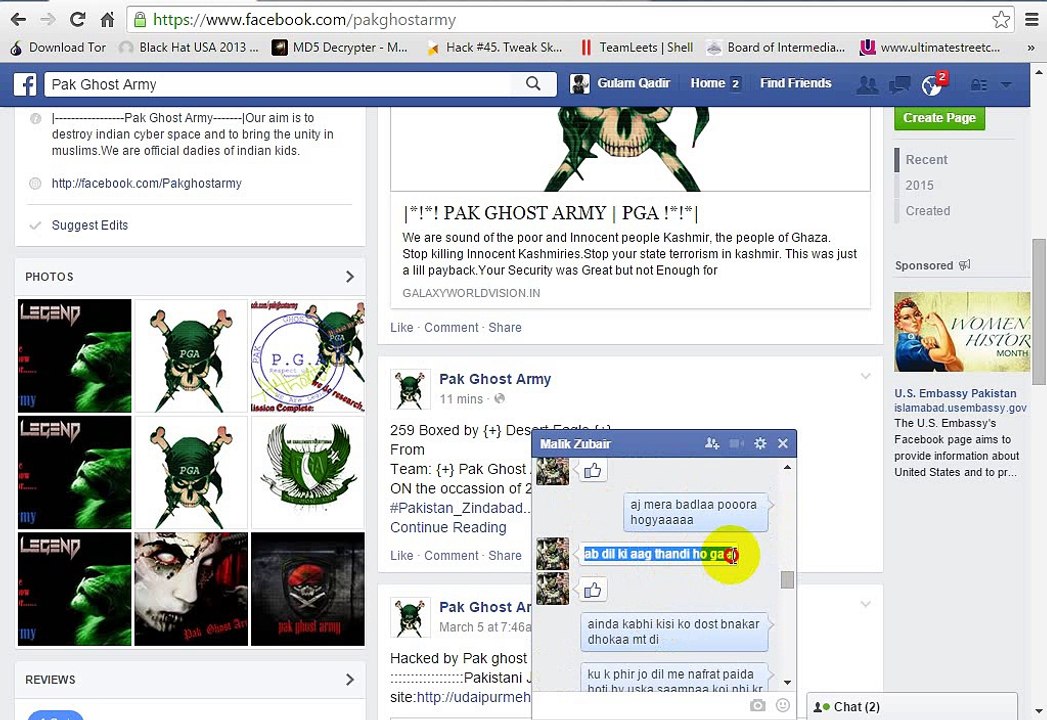Open the emoji picker in chat
1047x720 pixels.
pyautogui.click(x=783, y=705)
